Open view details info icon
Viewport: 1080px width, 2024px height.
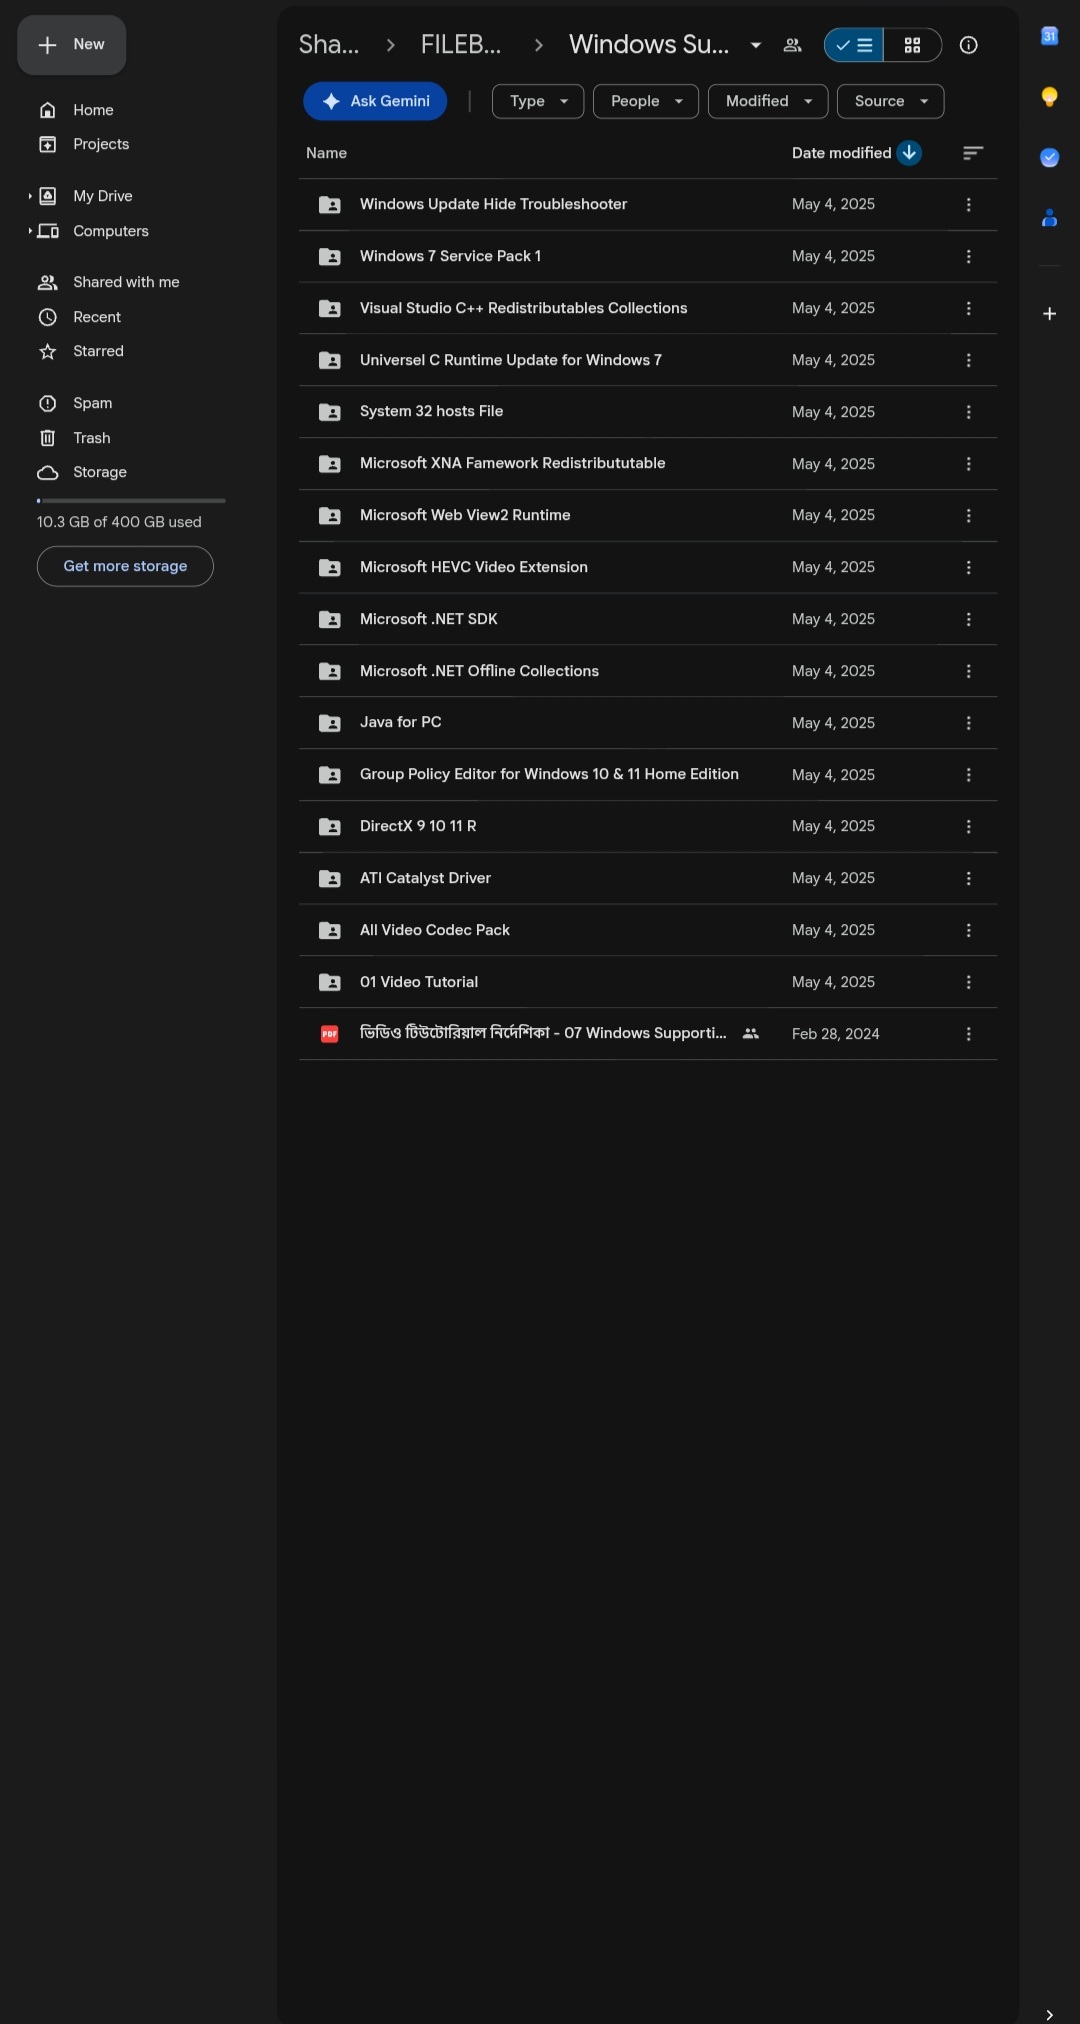(x=968, y=45)
